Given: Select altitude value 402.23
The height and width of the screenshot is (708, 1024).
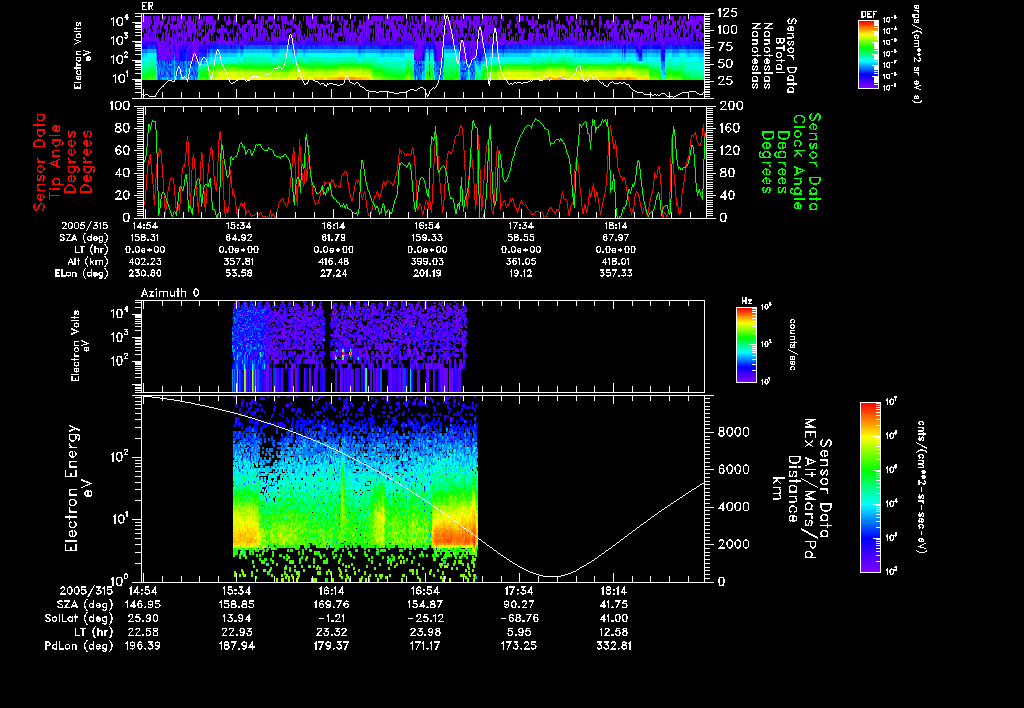Looking at the screenshot, I should 145,262.
